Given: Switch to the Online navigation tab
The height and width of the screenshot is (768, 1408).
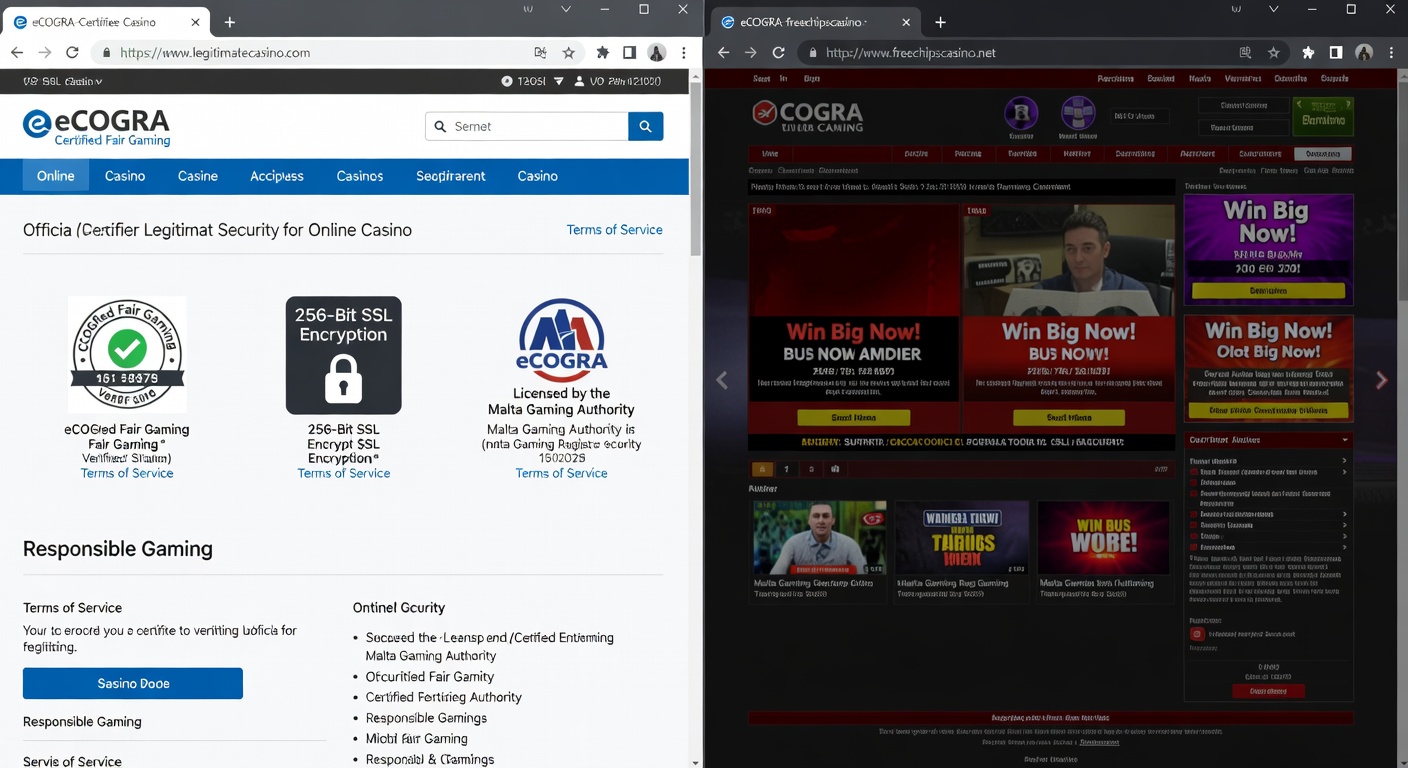Looking at the screenshot, I should [x=55, y=176].
